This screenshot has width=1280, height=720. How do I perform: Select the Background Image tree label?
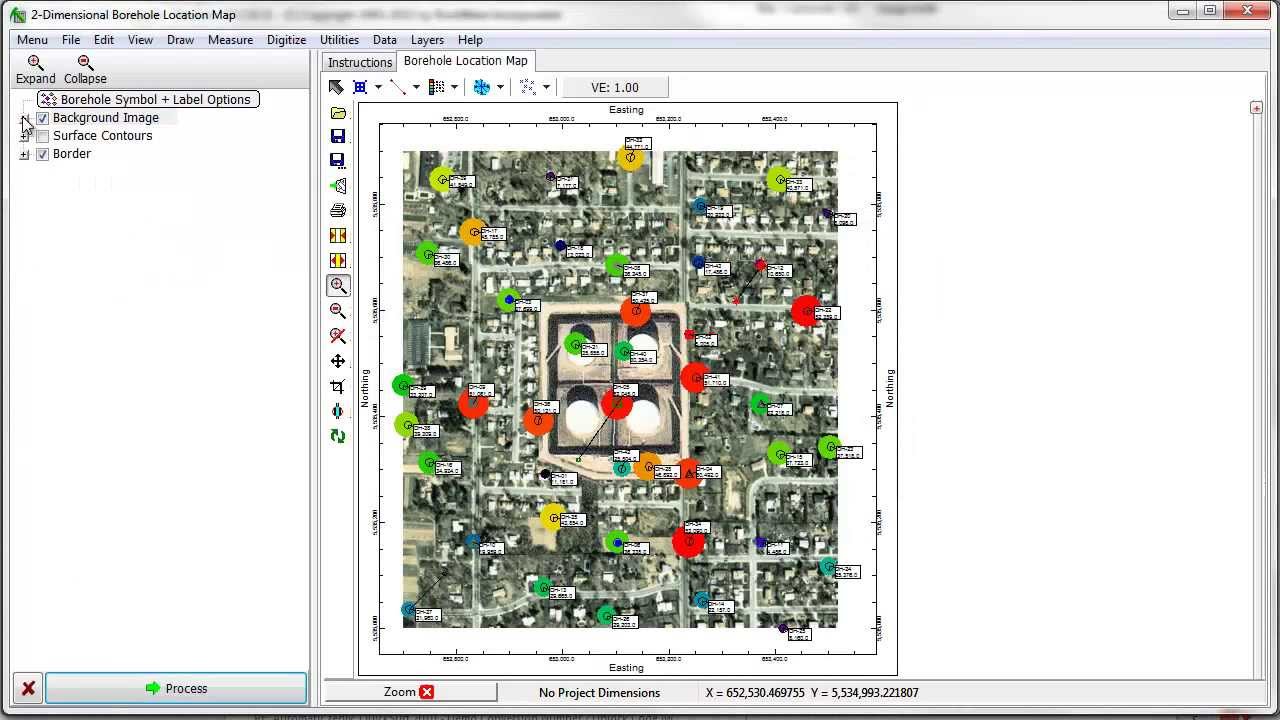106,118
